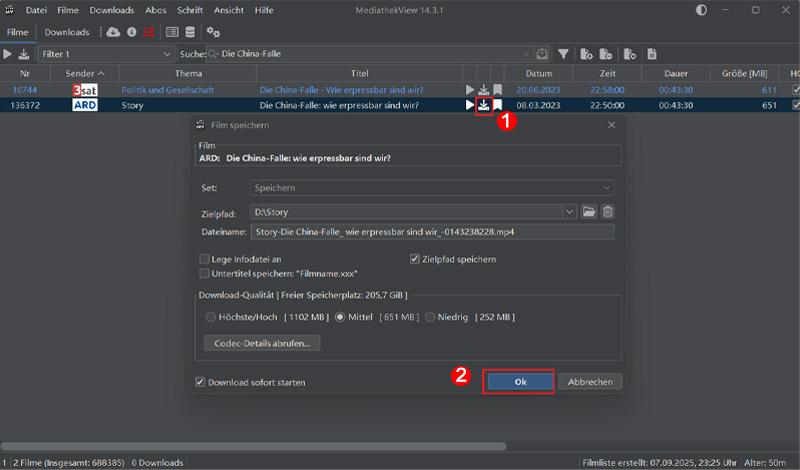Click '0 Downloads' in the status bar
The height and width of the screenshot is (470, 800).
click(x=157, y=462)
